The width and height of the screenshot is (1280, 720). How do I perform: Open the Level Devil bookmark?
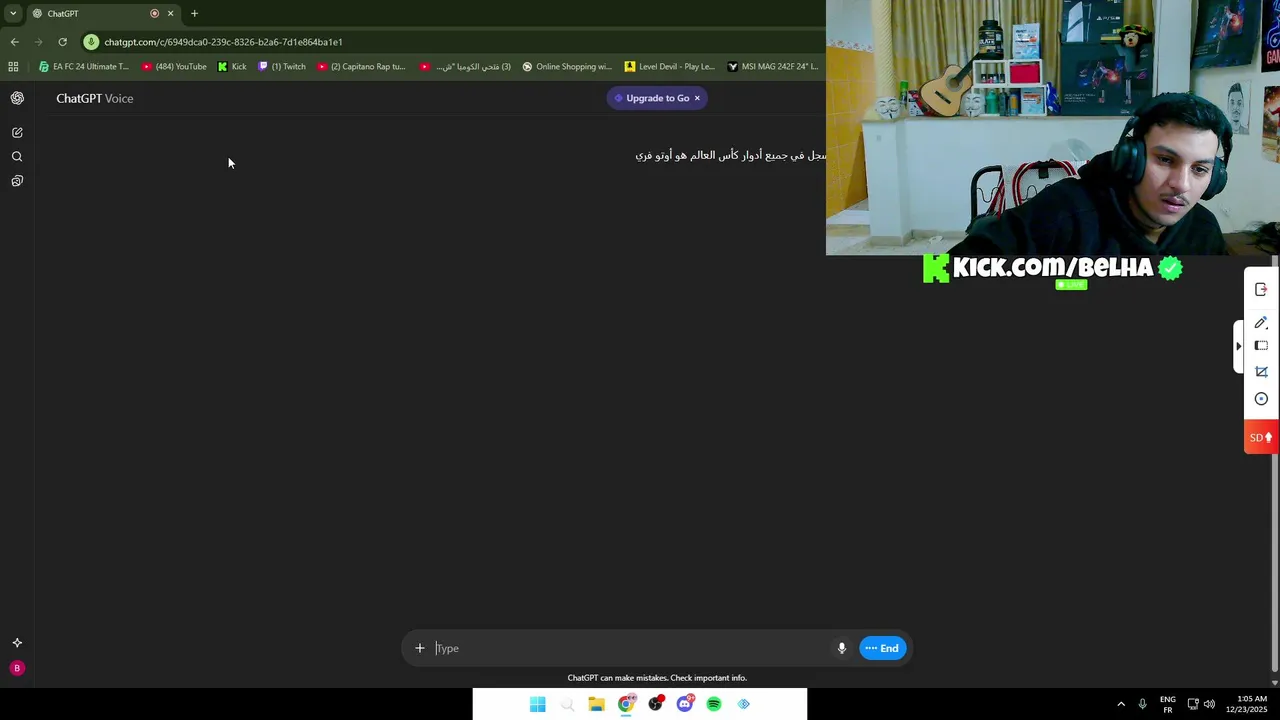coord(670,67)
